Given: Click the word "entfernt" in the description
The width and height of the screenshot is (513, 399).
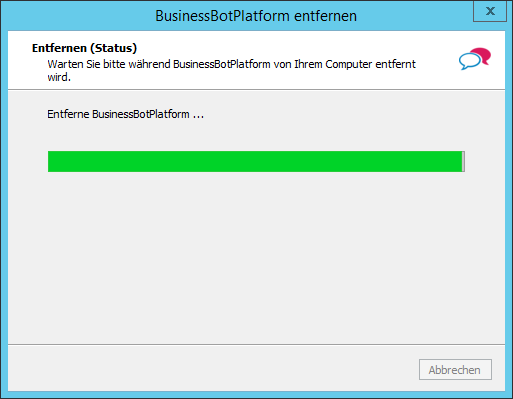Looking at the screenshot, I should (x=395, y=64).
